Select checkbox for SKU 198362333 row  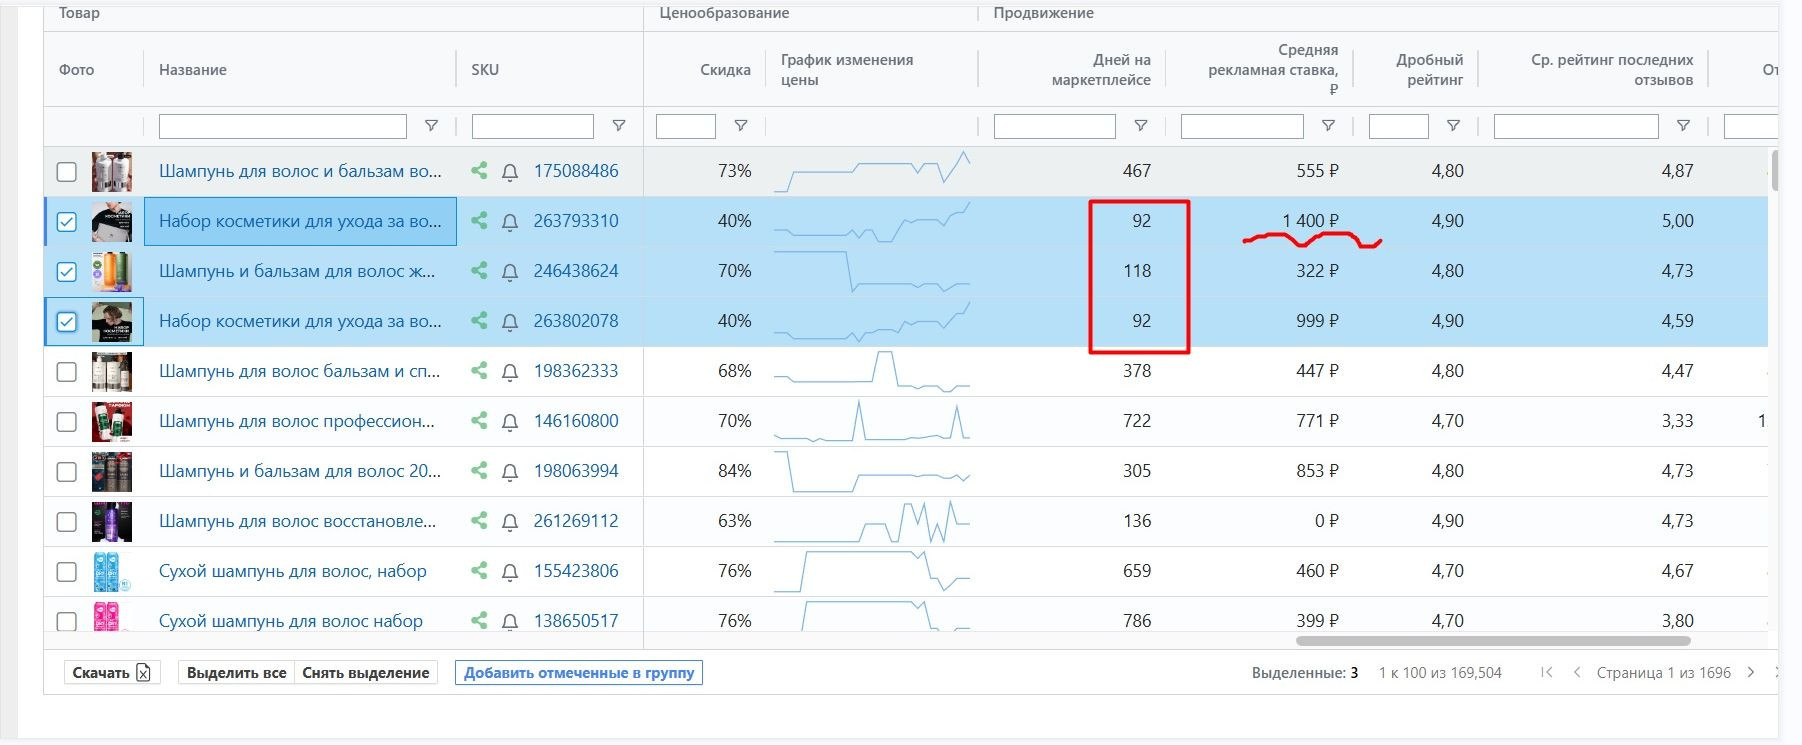tap(67, 372)
